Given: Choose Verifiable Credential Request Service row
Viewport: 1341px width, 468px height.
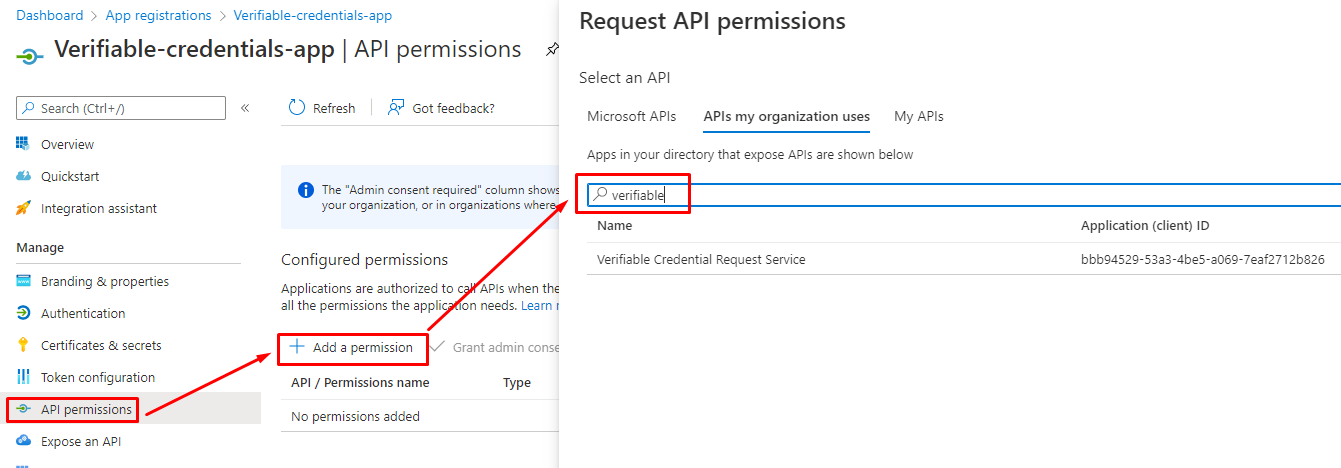Looking at the screenshot, I should 701,259.
